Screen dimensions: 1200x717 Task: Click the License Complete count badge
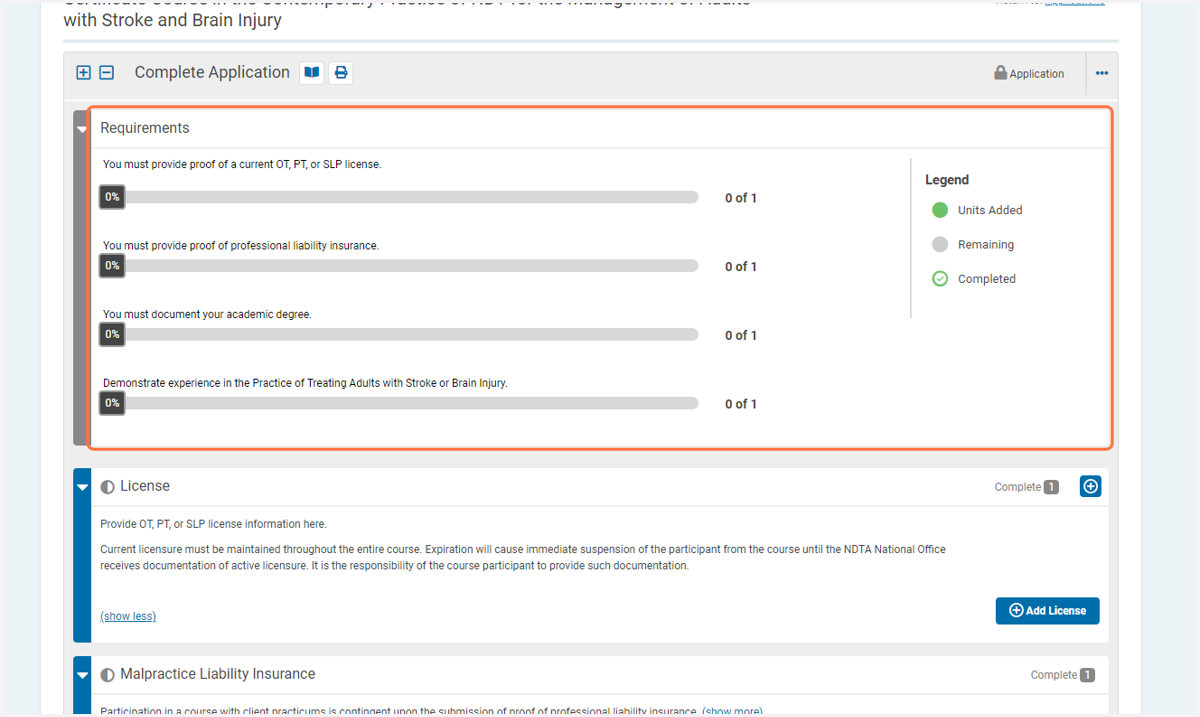pyautogui.click(x=1051, y=487)
